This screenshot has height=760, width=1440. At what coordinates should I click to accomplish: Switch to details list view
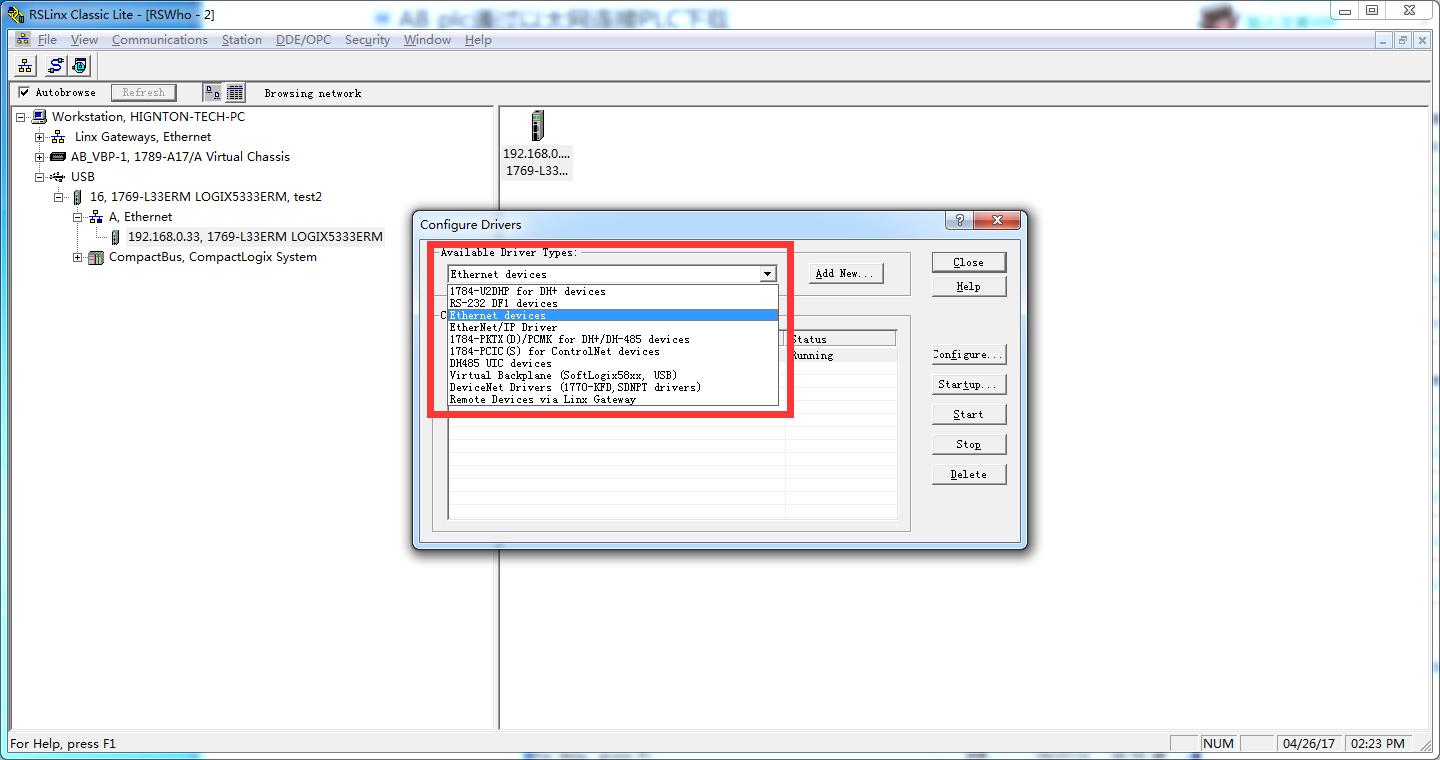point(235,93)
